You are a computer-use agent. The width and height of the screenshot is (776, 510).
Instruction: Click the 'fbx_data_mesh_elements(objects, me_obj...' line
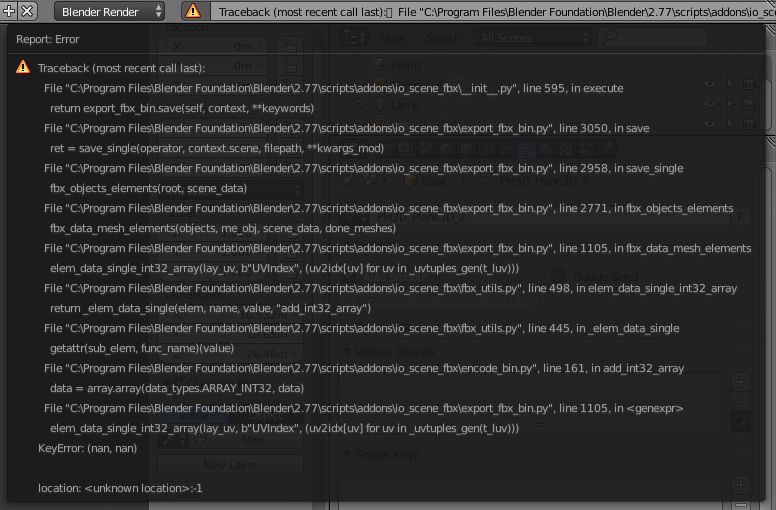[x=223, y=229]
